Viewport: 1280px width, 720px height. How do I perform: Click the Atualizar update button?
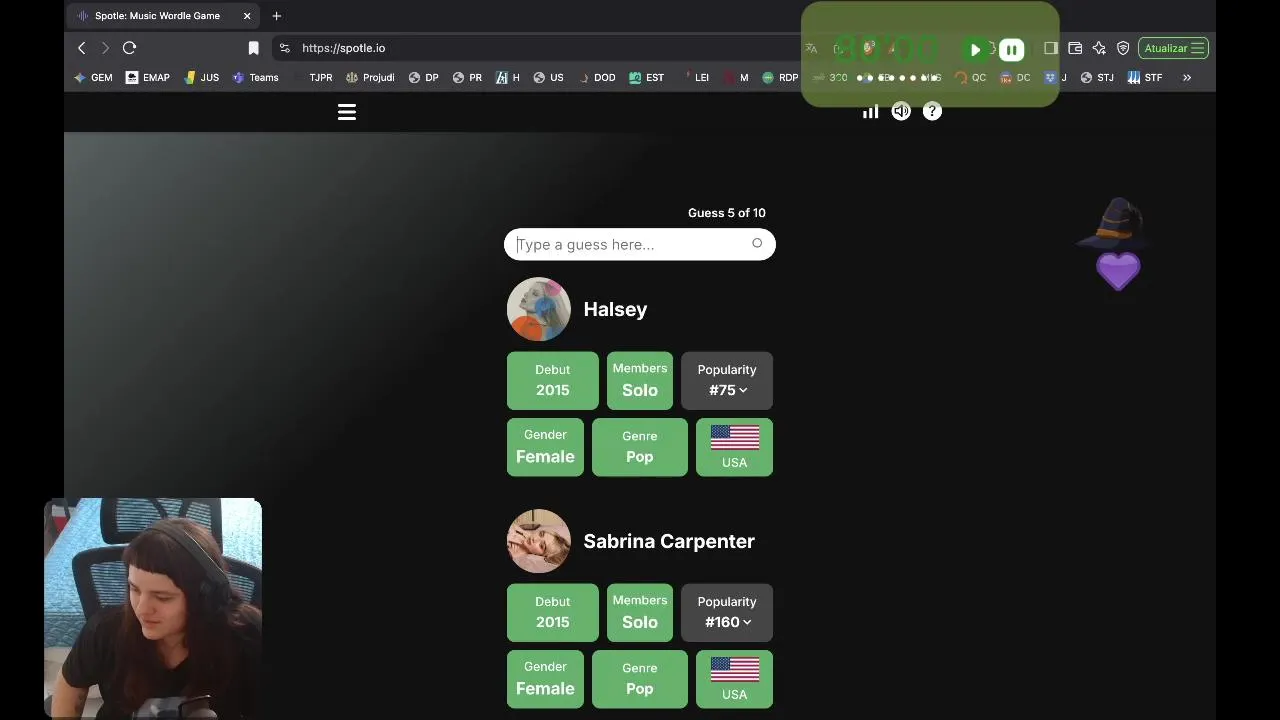1173,48
